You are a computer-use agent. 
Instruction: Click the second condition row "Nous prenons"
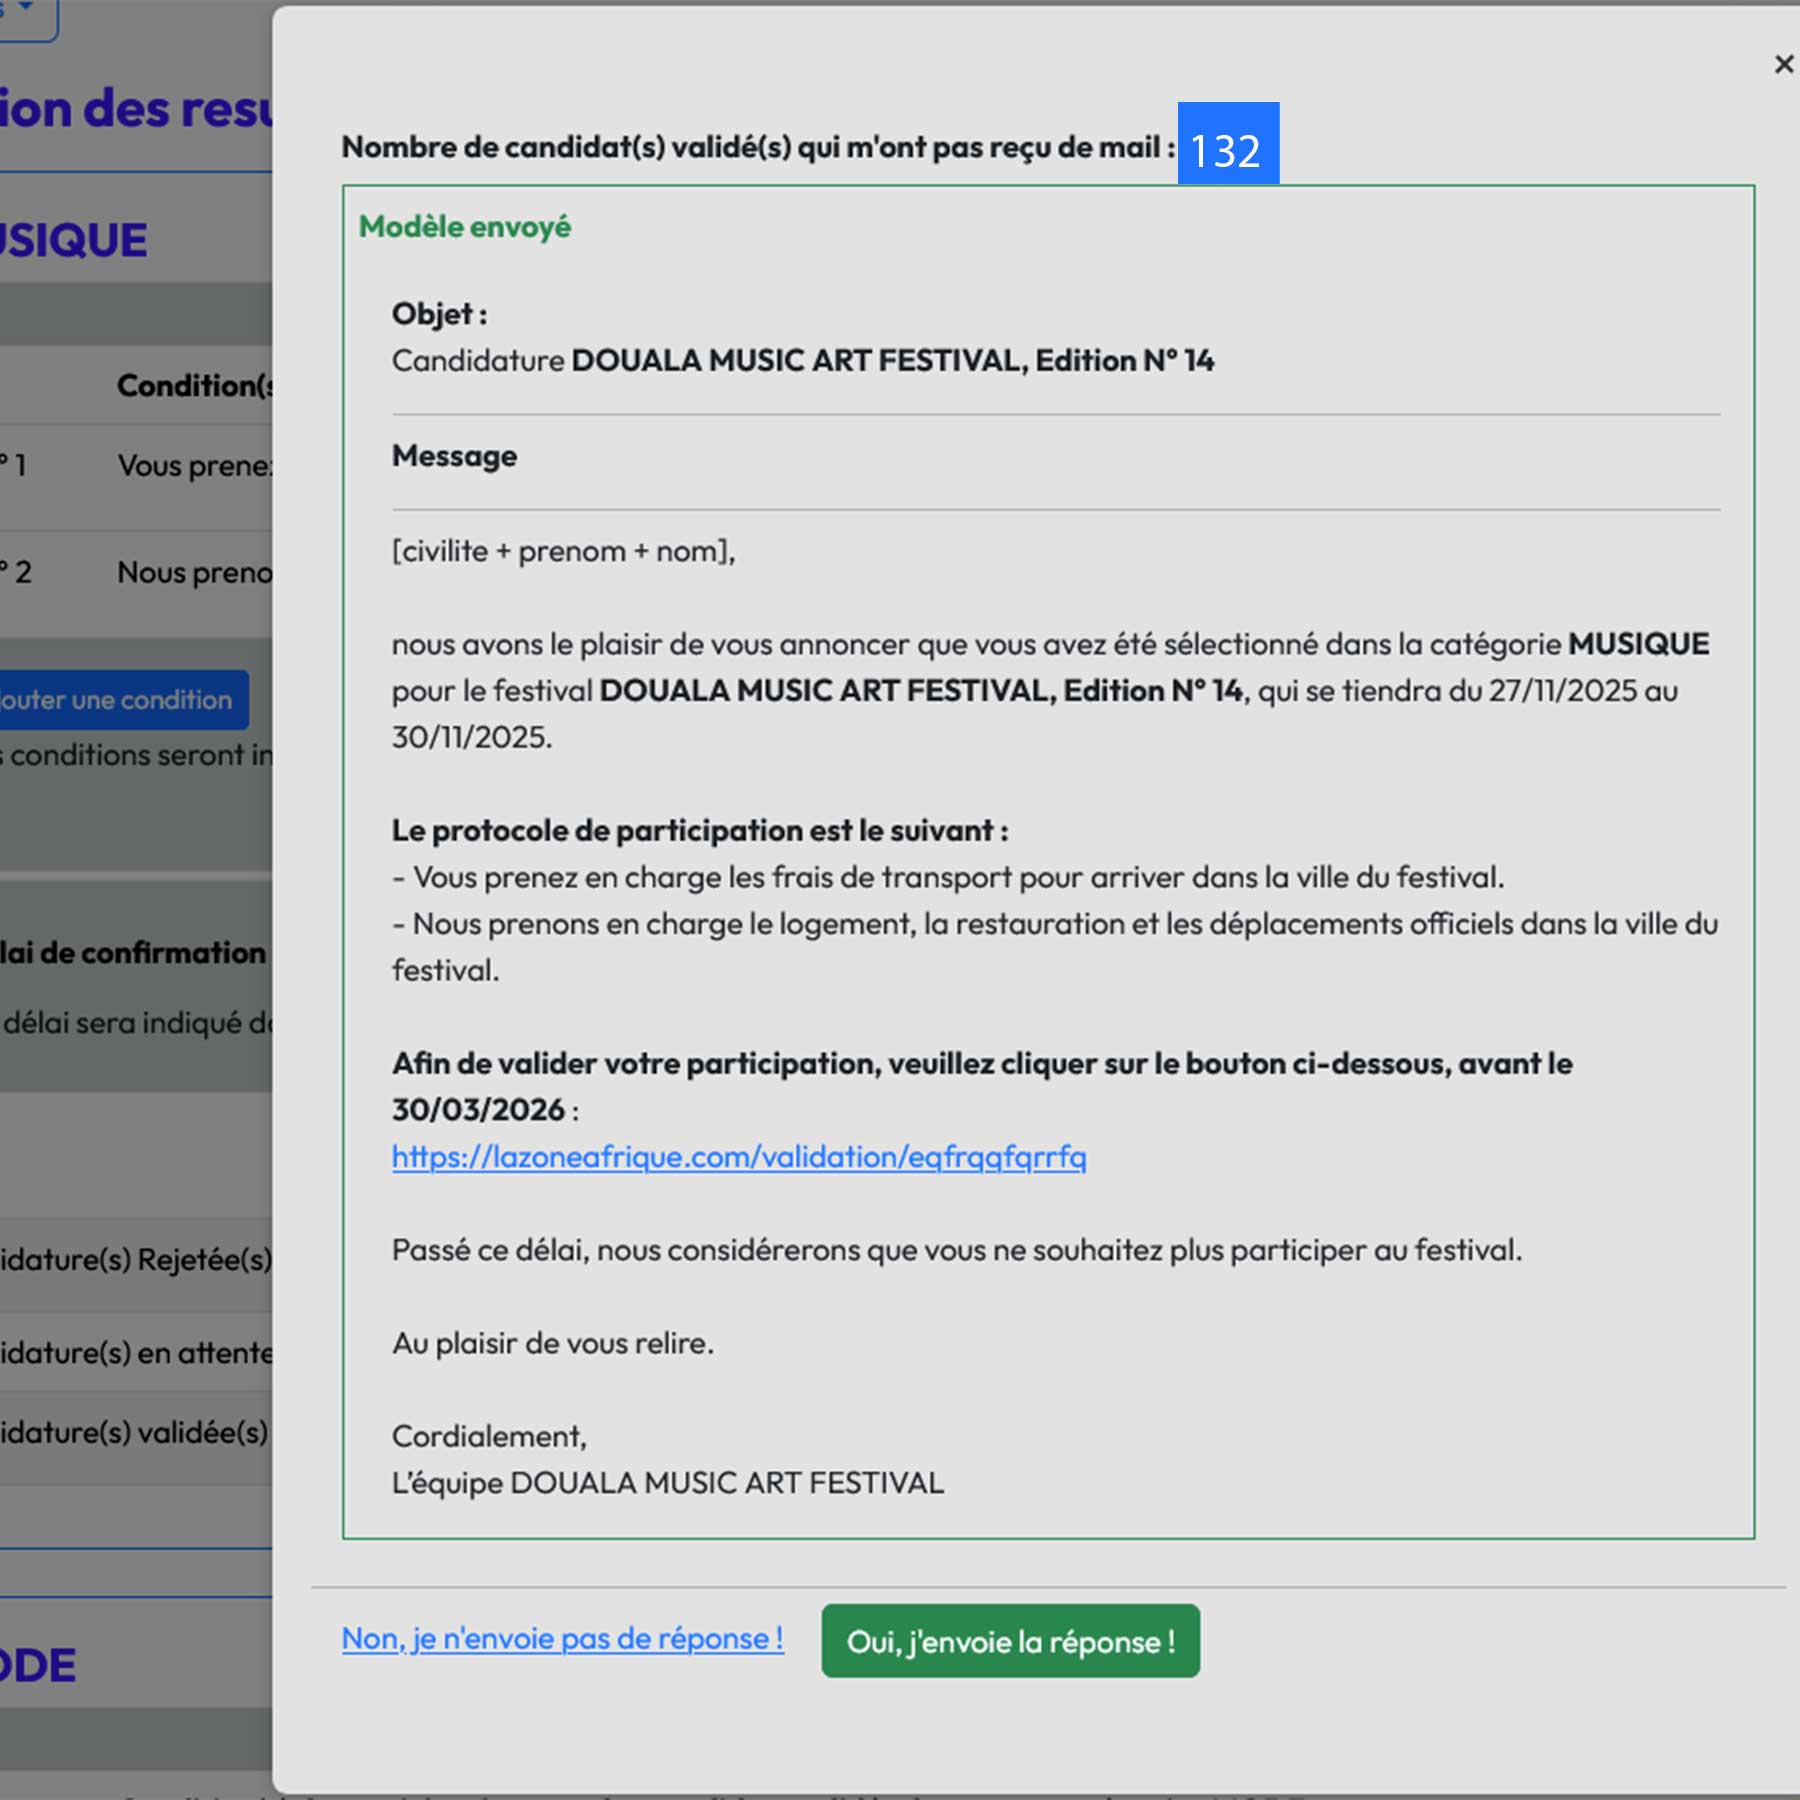193,573
